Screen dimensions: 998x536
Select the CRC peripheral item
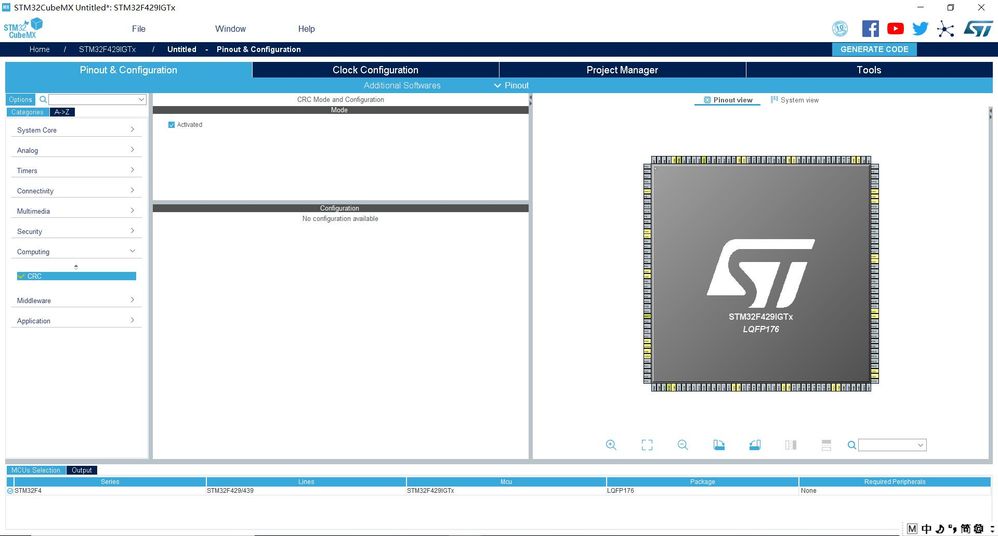point(76,276)
